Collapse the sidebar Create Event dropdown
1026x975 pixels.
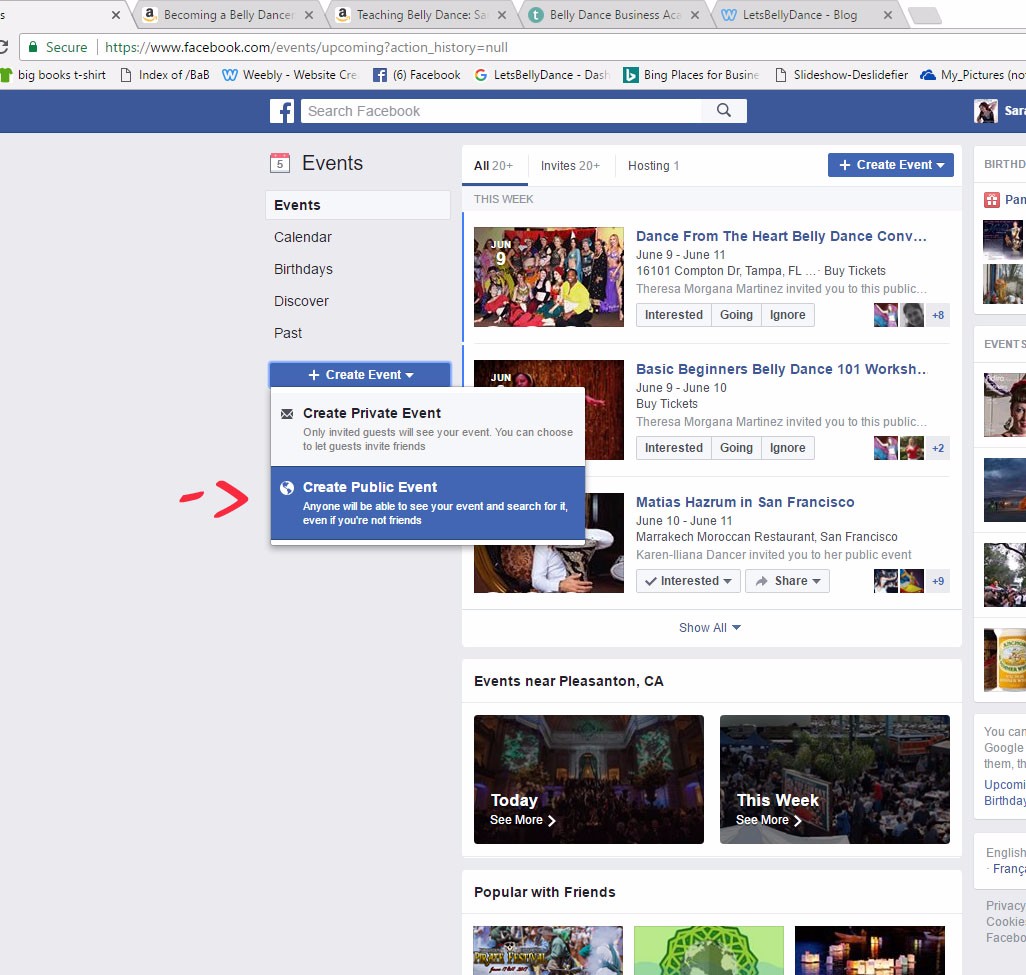[x=360, y=375]
